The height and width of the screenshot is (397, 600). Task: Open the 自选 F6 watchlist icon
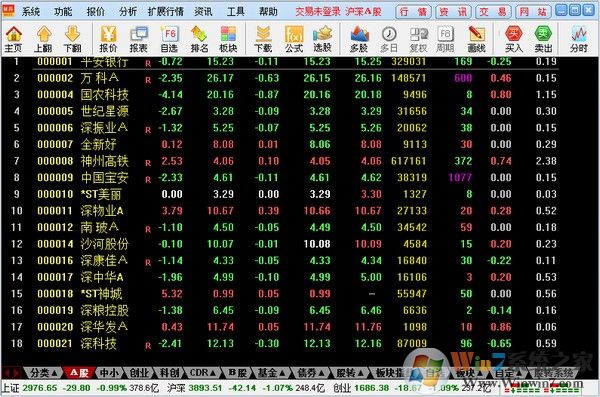(169, 39)
